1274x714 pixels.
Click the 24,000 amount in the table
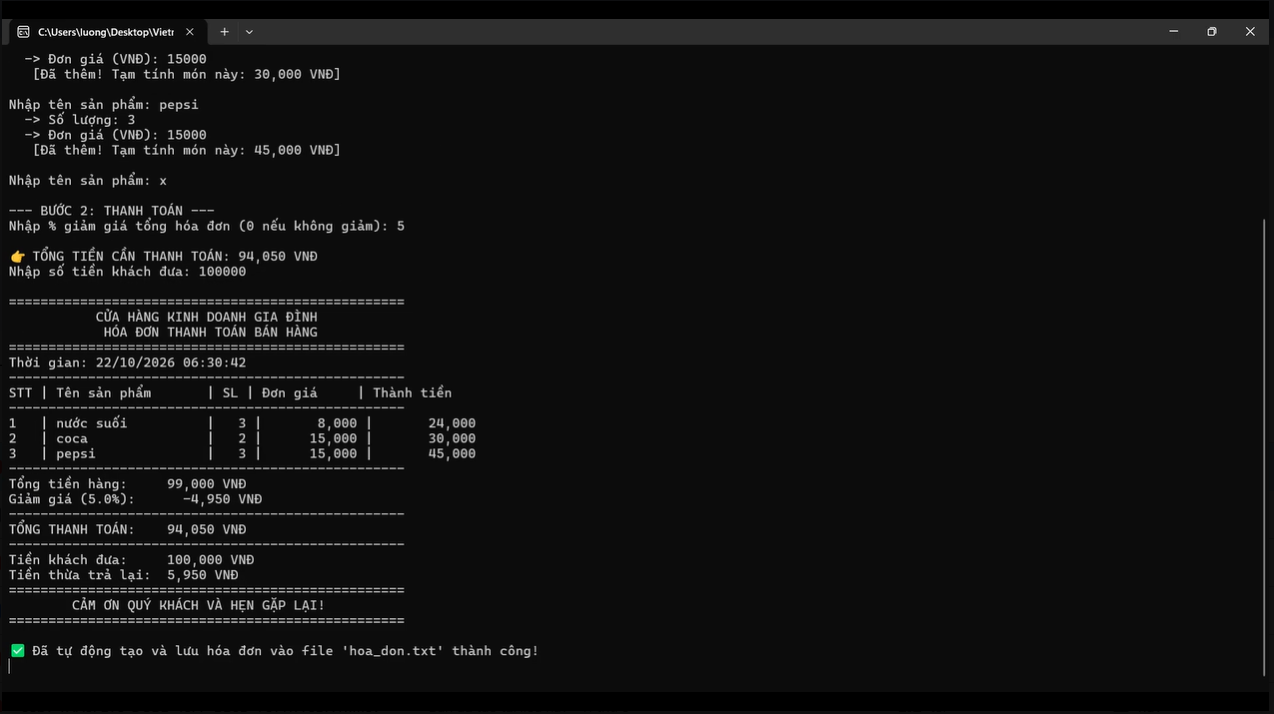452,424
